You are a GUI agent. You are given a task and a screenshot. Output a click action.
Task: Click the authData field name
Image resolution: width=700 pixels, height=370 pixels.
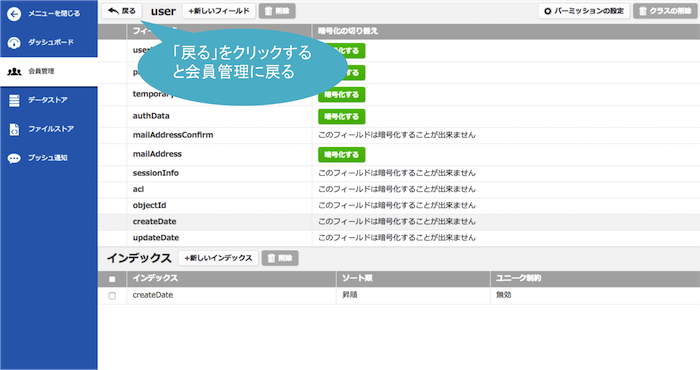click(x=151, y=116)
